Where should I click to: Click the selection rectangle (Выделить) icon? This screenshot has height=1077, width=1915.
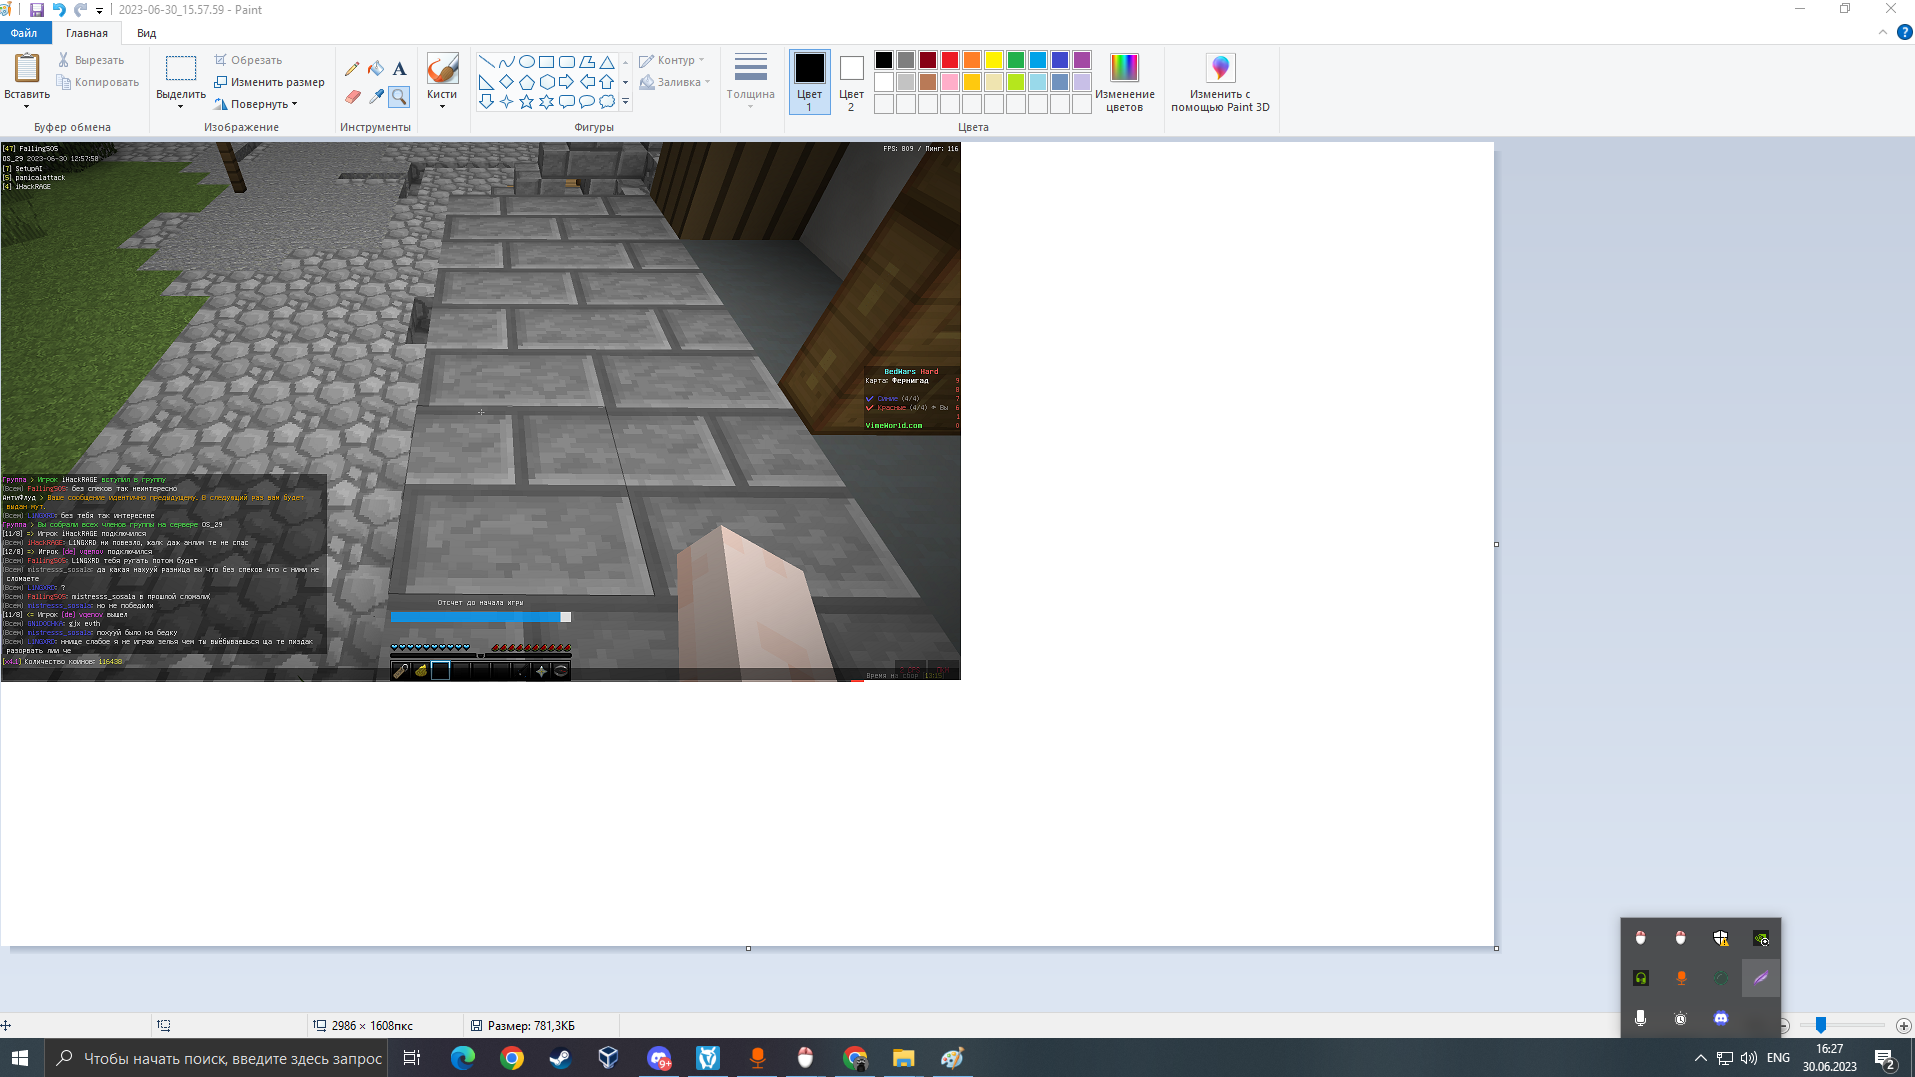point(181,68)
